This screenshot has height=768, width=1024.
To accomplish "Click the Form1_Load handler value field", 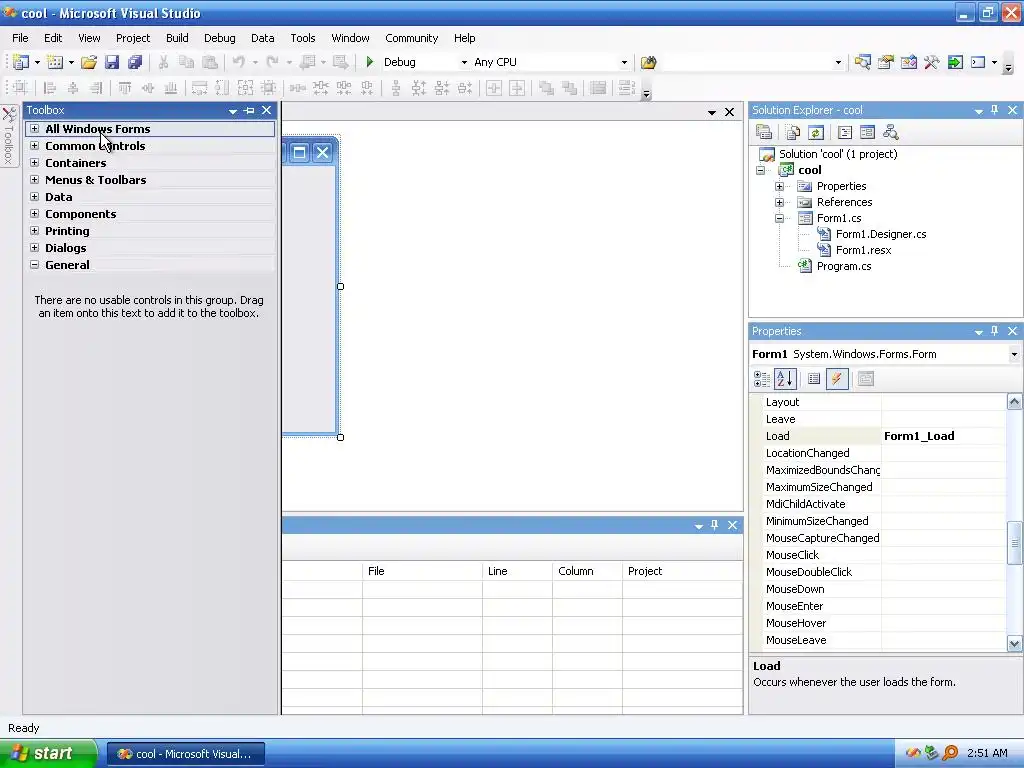I will point(943,436).
